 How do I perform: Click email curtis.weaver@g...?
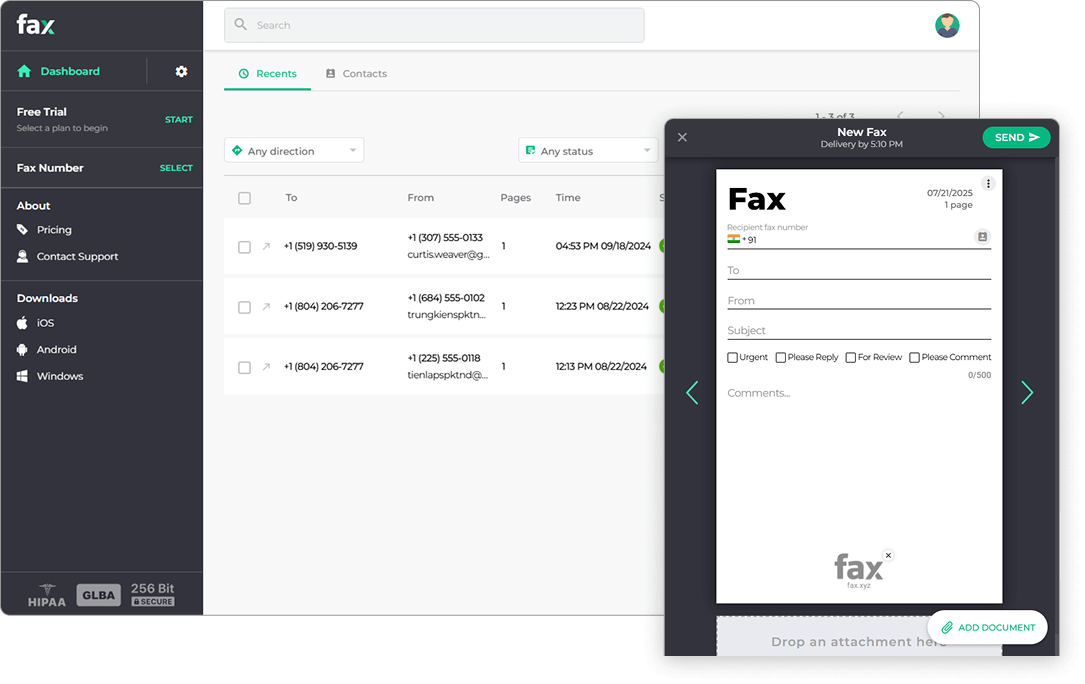[448, 254]
